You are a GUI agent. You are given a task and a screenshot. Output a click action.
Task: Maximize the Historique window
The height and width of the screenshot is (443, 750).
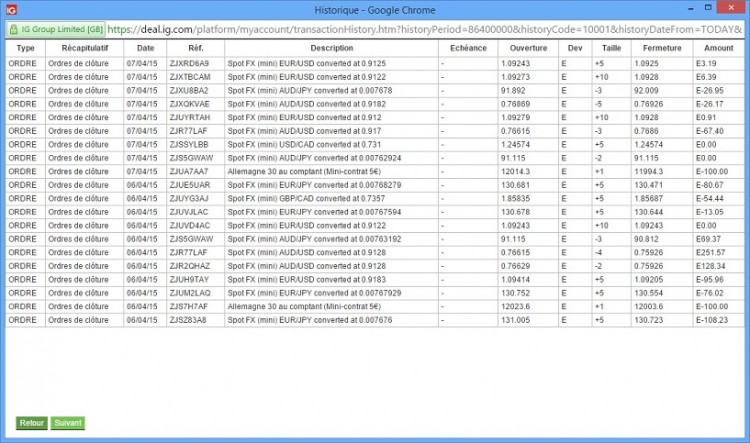708,8
